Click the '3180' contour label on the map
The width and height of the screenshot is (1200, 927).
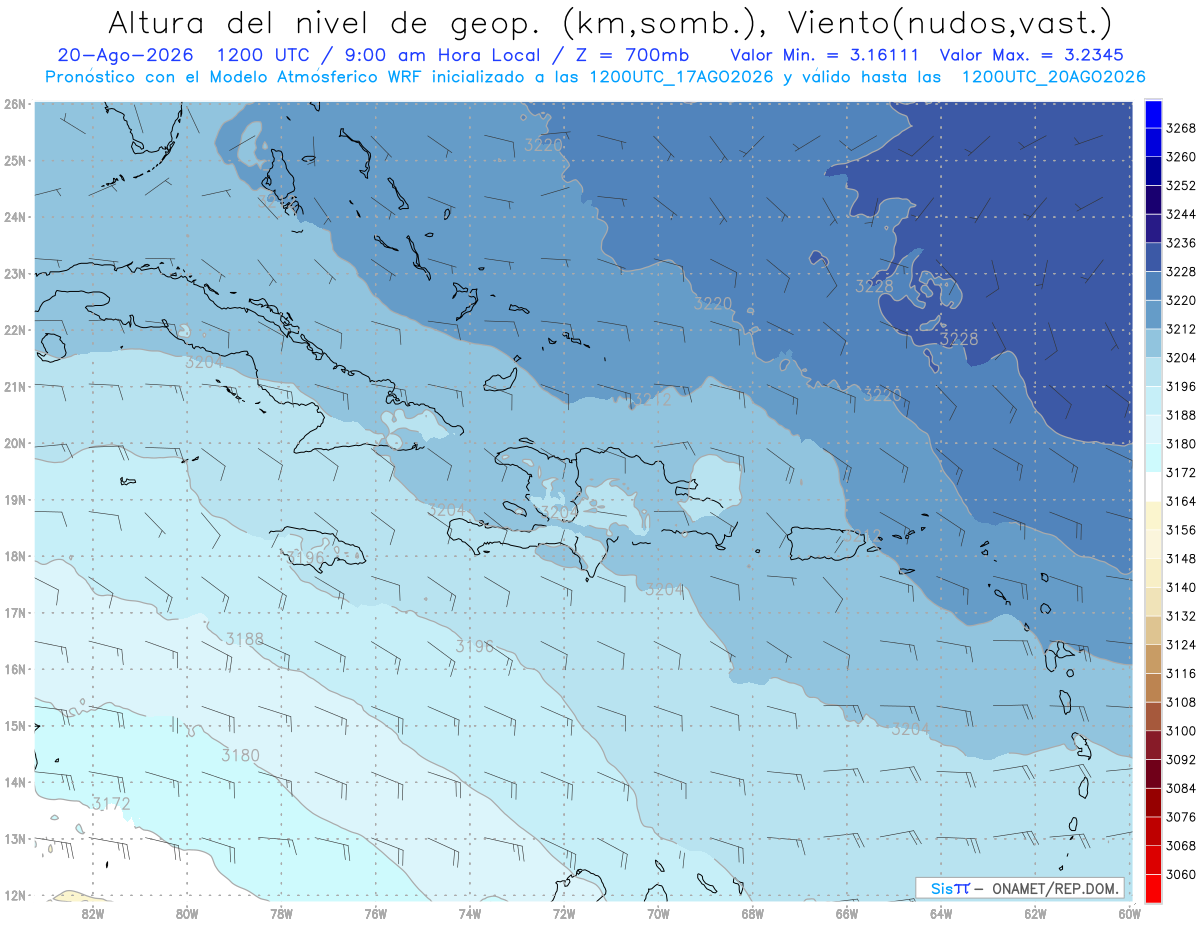pyautogui.click(x=240, y=755)
